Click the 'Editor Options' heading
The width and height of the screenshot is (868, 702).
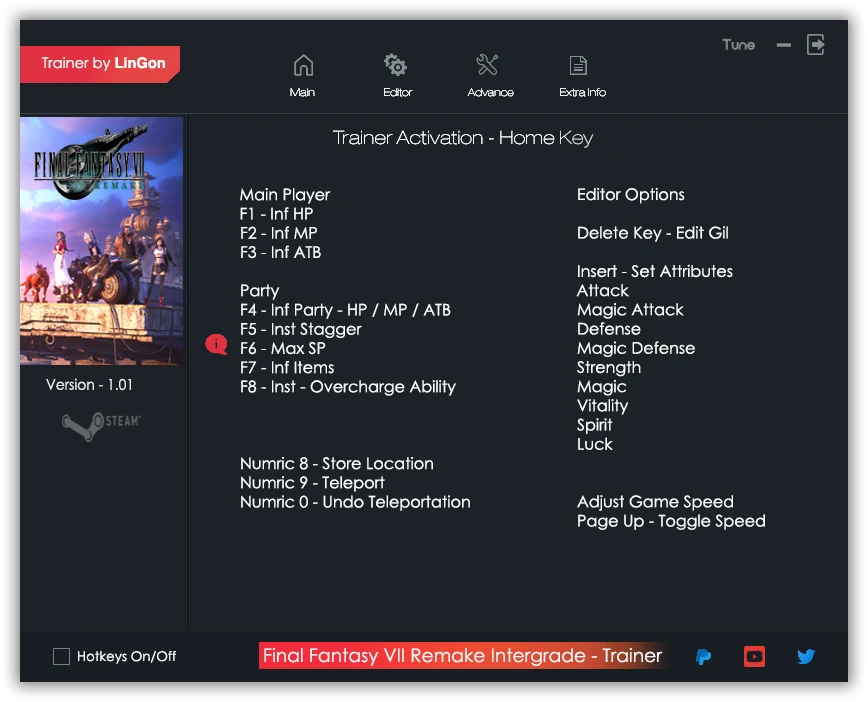click(x=631, y=195)
